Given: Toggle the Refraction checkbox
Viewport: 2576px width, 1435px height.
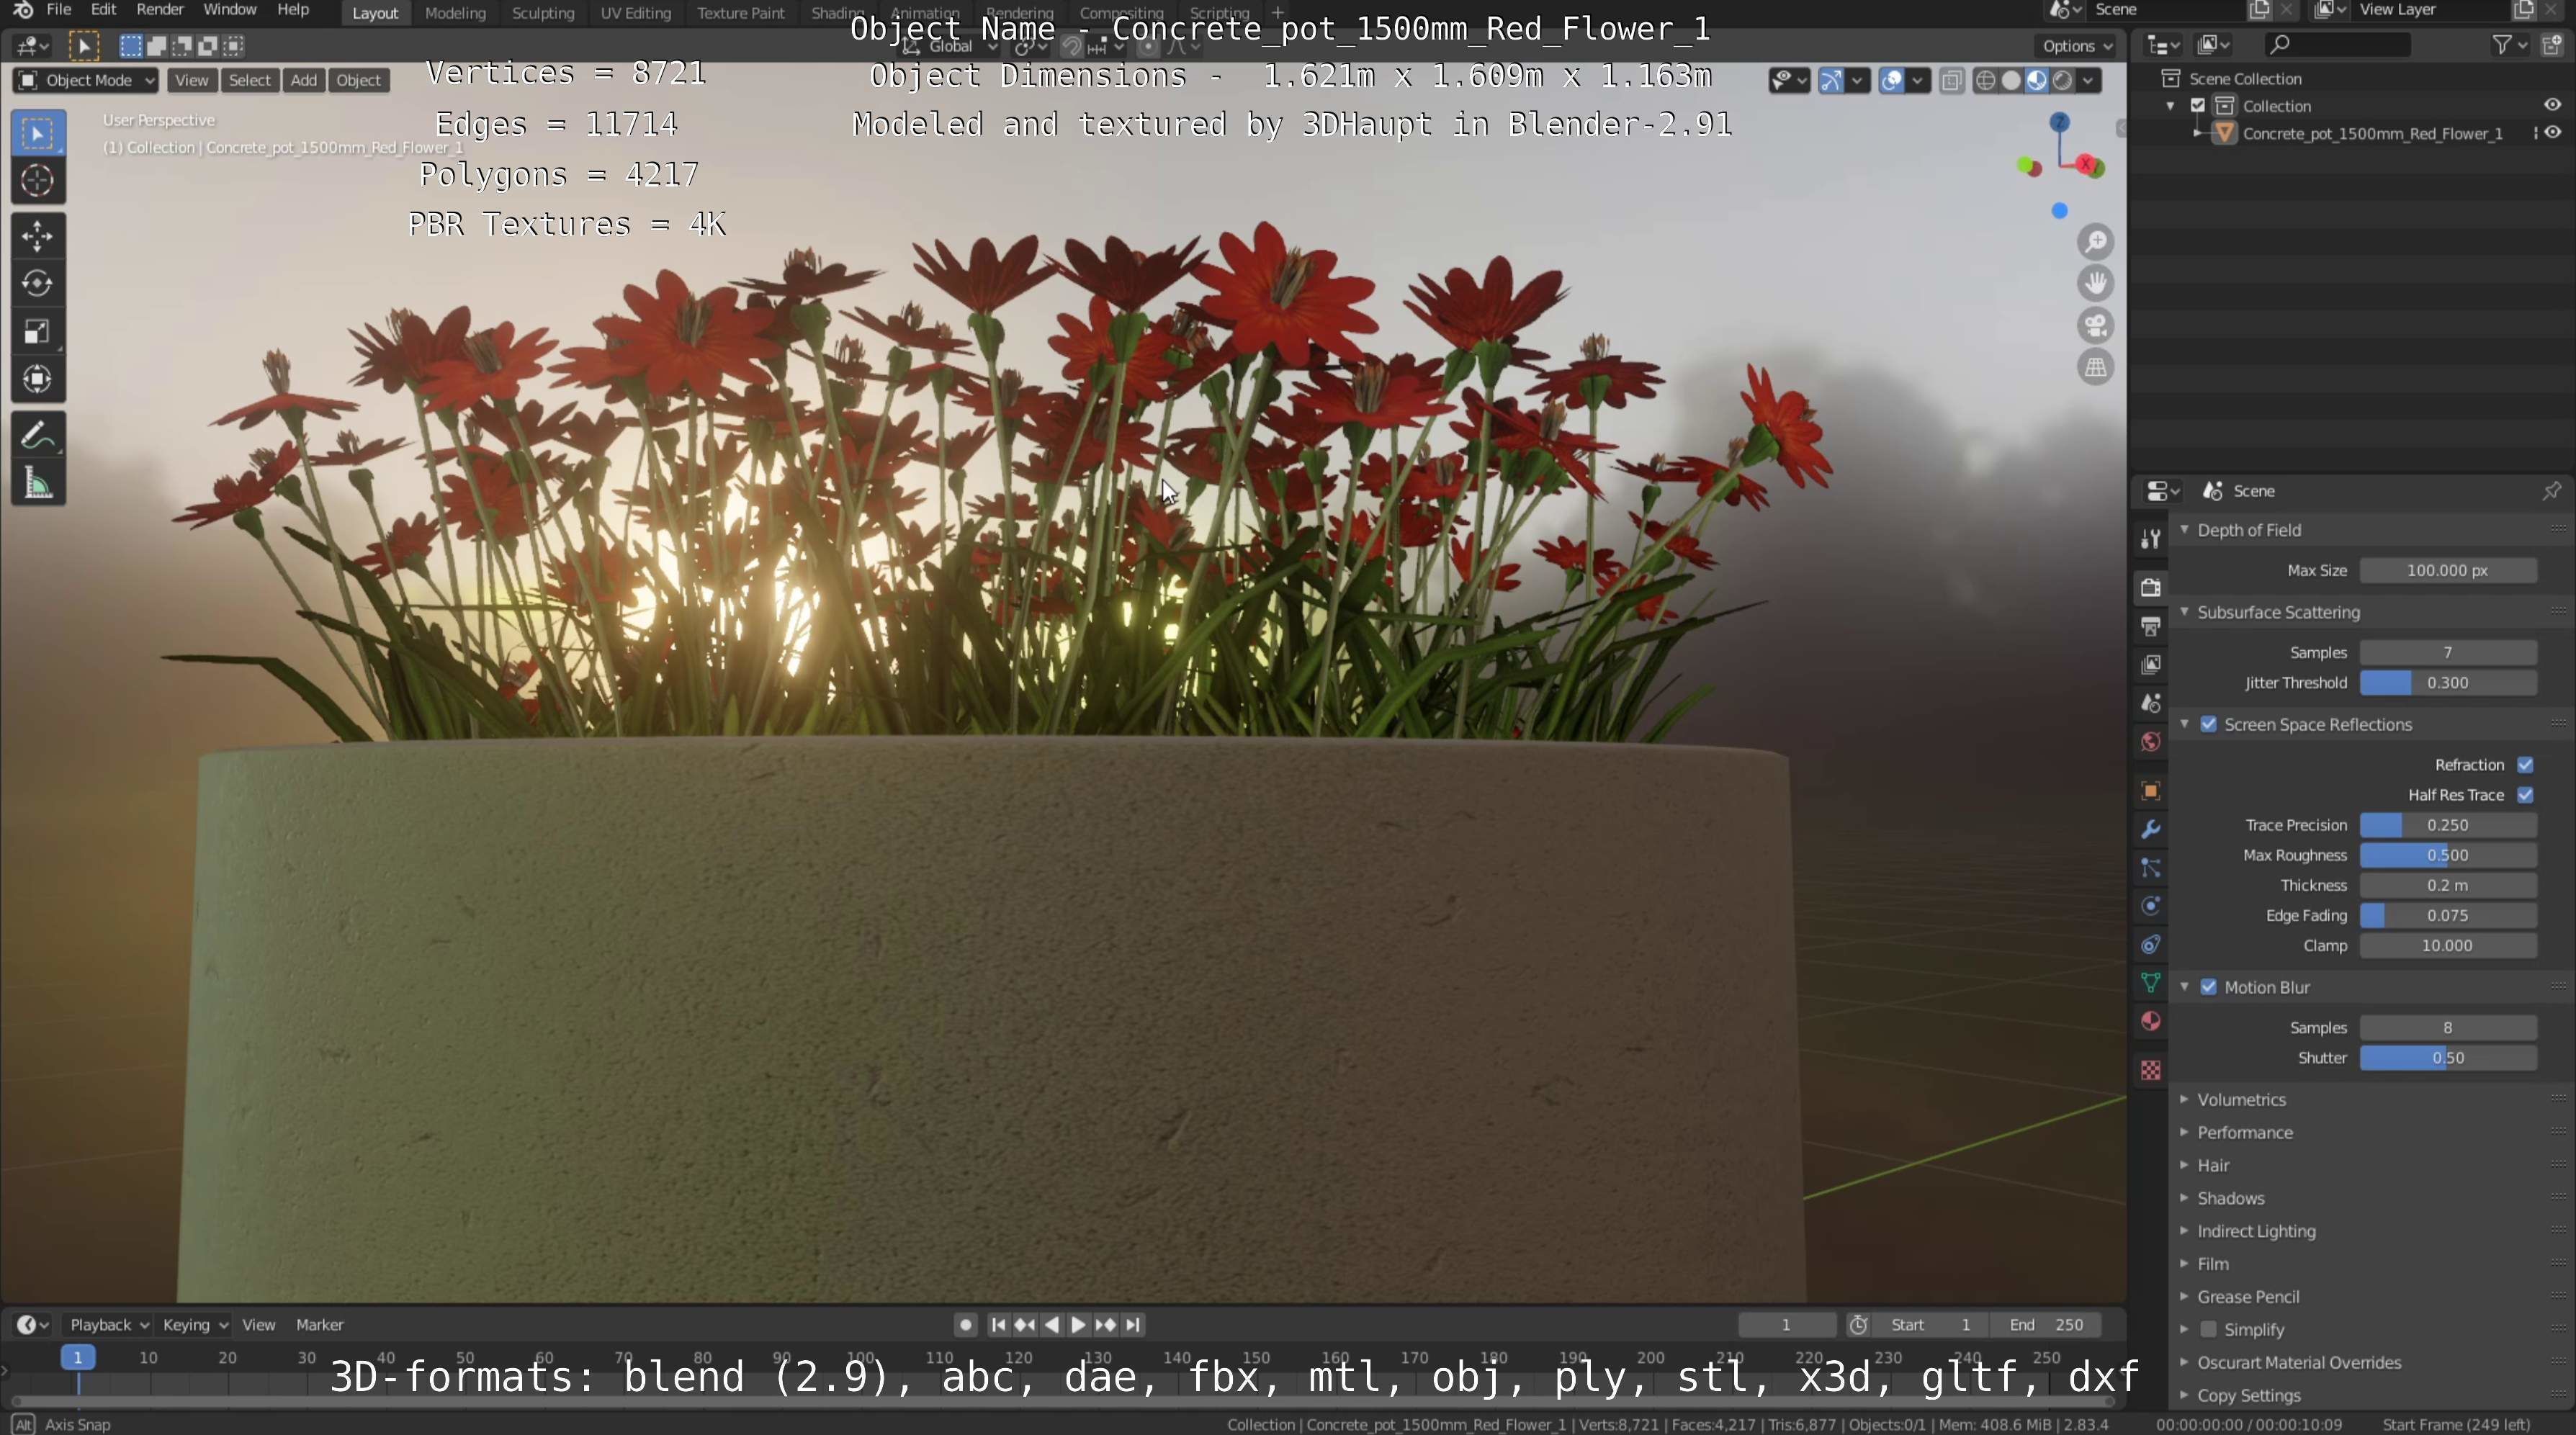Looking at the screenshot, I should [x=2525, y=765].
